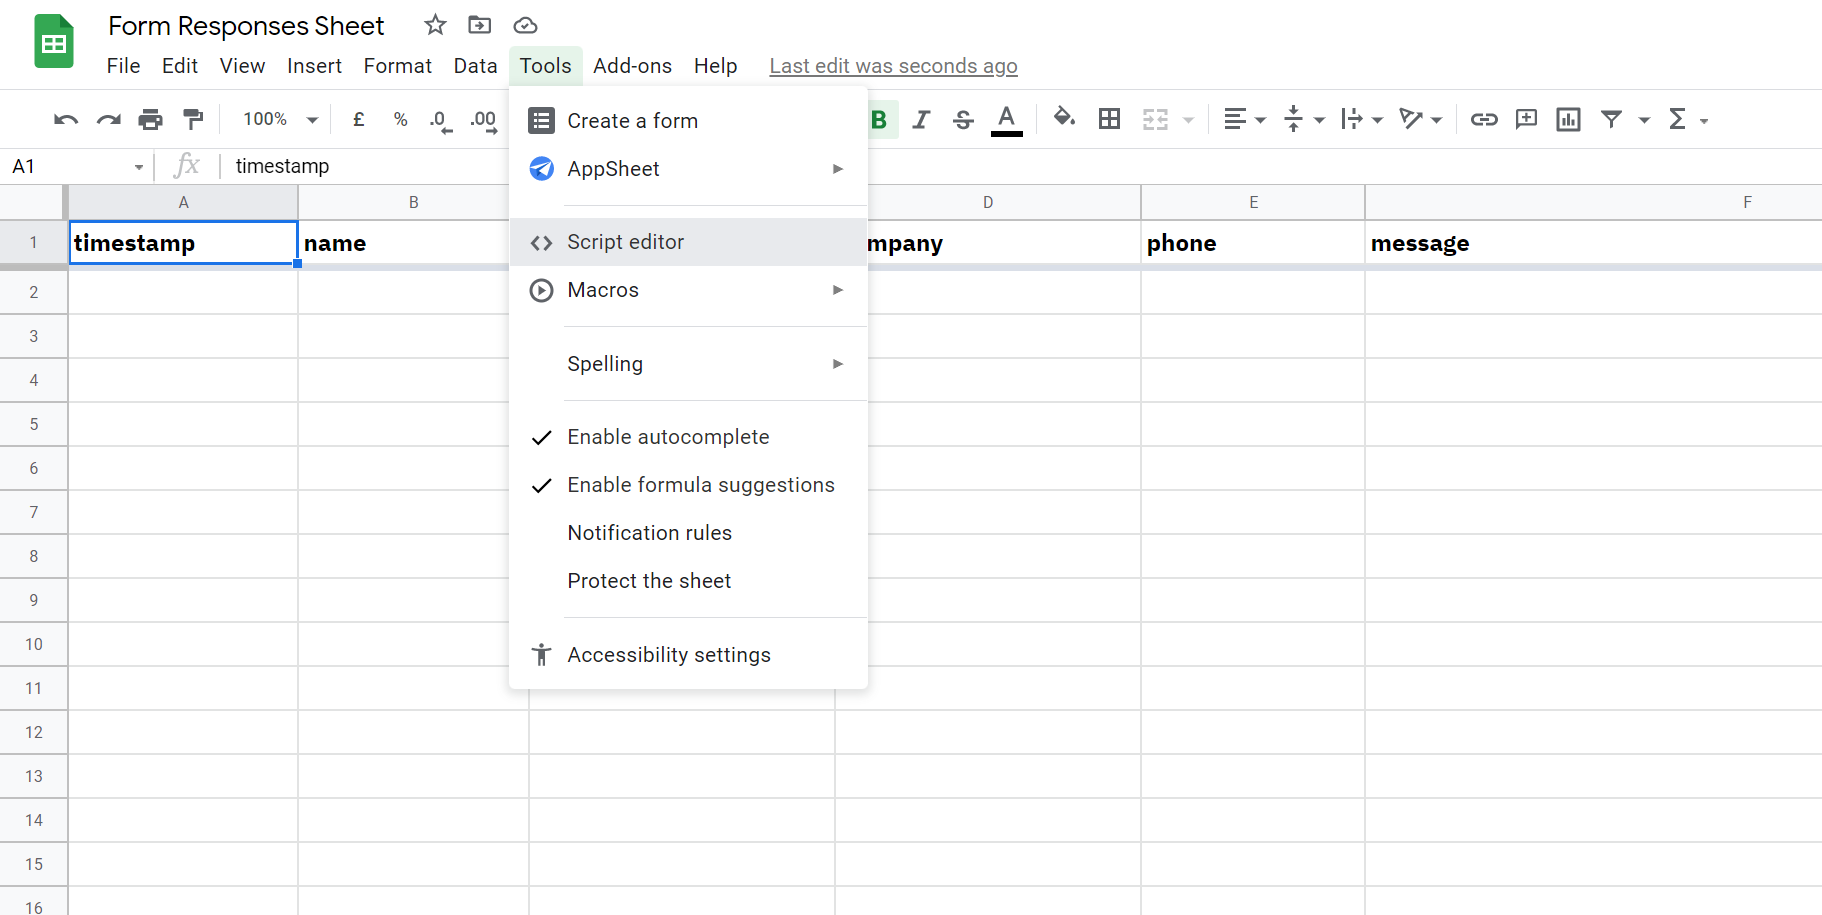
Task: Click the Print icon
Action: pos(150,119)
